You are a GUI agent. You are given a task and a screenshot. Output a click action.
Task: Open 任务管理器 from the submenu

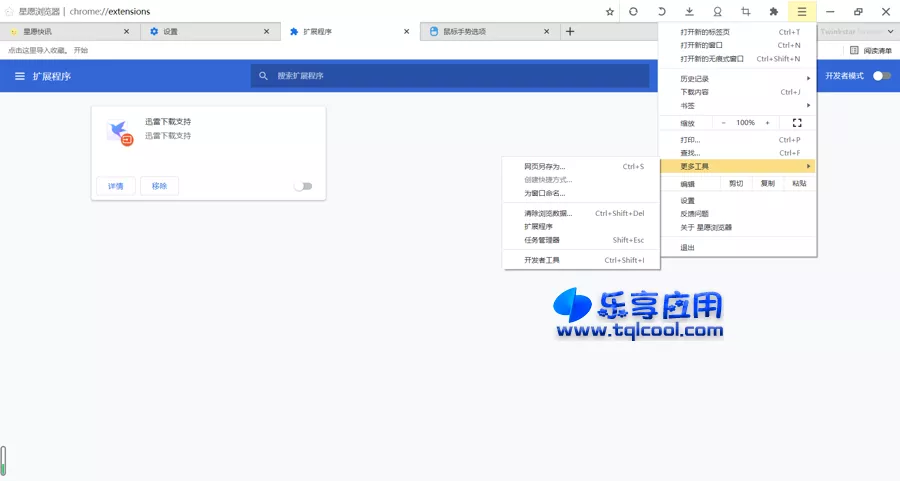click(581, 240)
